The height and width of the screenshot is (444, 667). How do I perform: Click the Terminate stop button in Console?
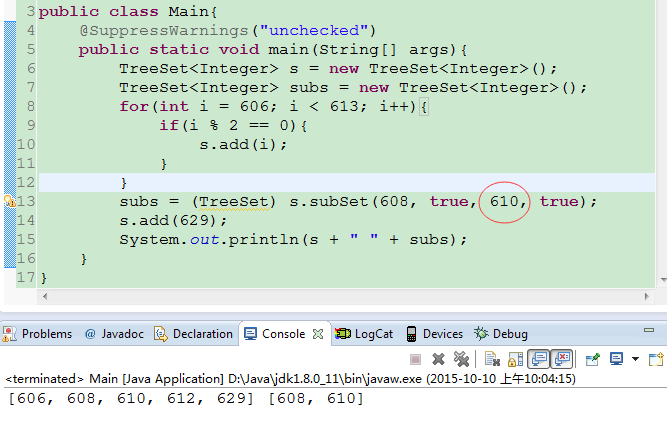pos(415,360)
